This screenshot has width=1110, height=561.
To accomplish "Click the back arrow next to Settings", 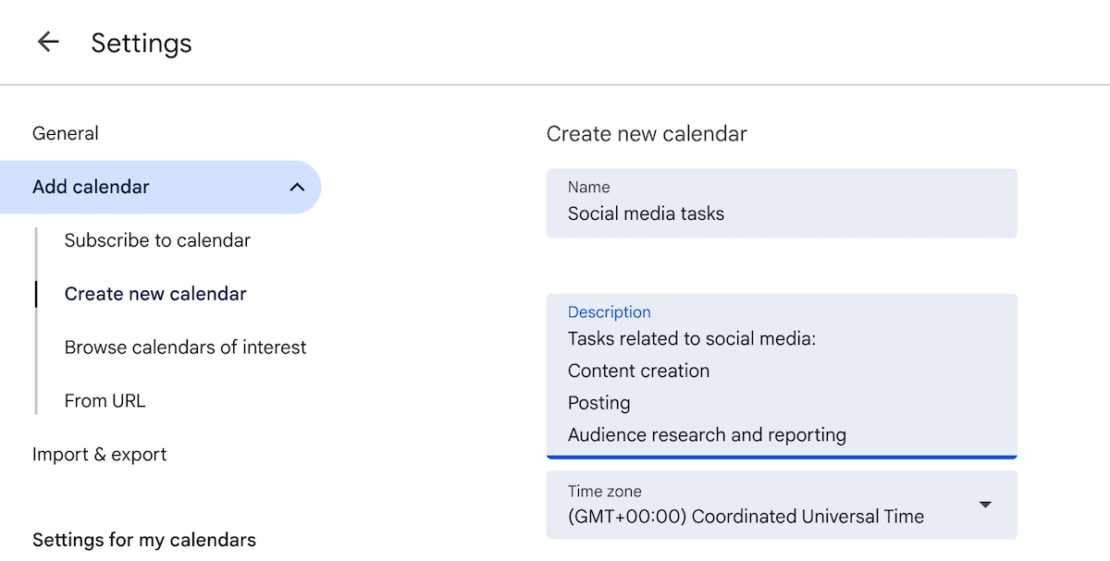I will 47,42.
